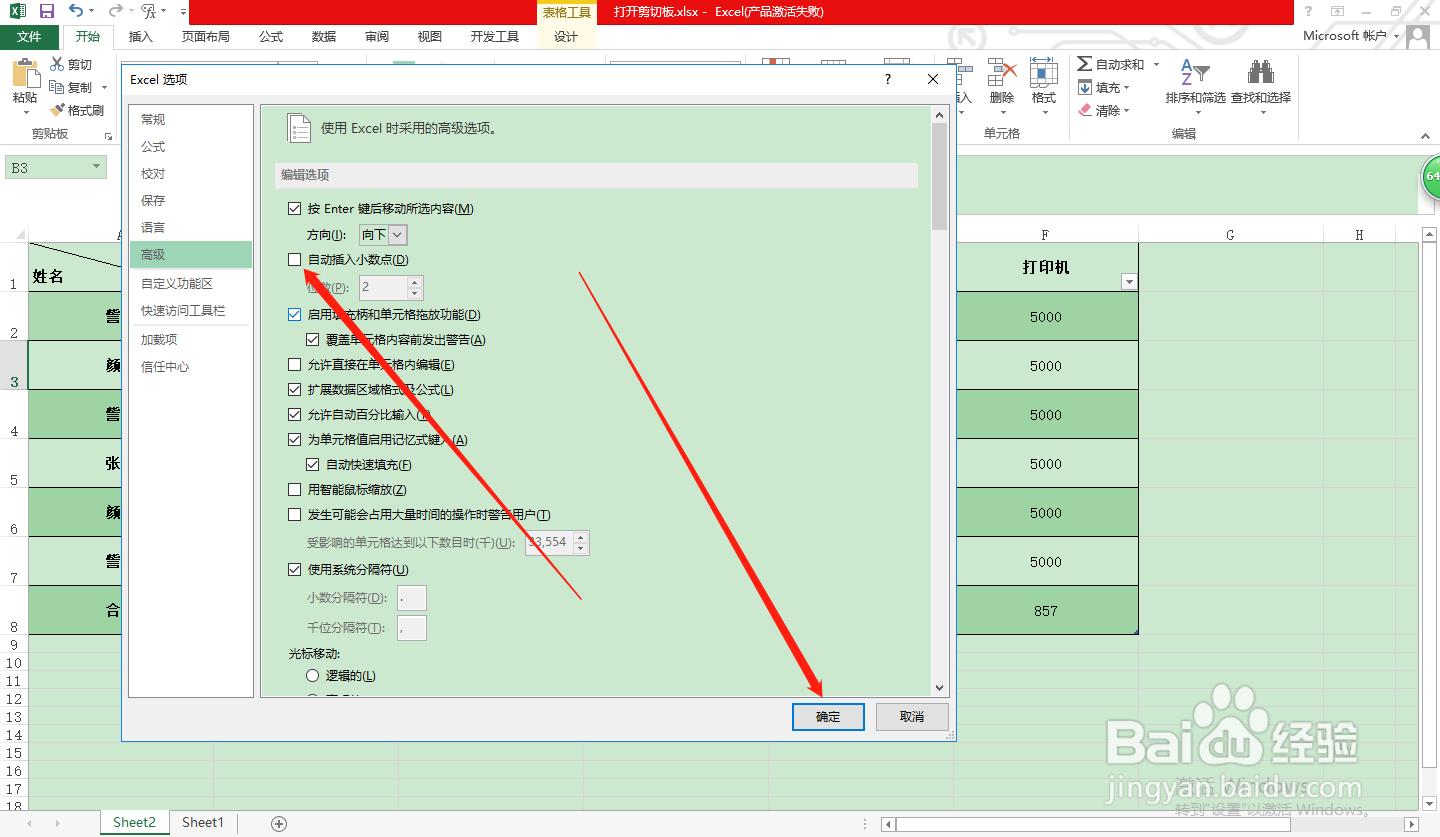The image size is (1440, 837).
Task: Expand the Clear dropdown arrow
Action: coord(1128,111)
